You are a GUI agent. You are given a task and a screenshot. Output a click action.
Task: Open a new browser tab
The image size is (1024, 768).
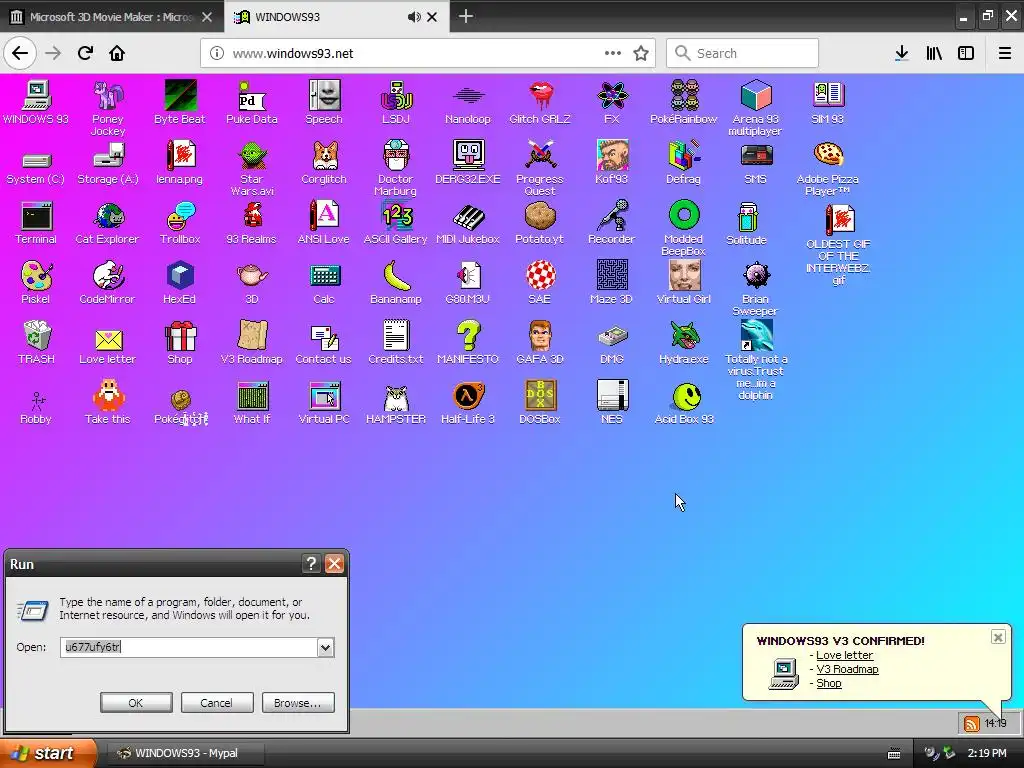(x=466, y=16)
